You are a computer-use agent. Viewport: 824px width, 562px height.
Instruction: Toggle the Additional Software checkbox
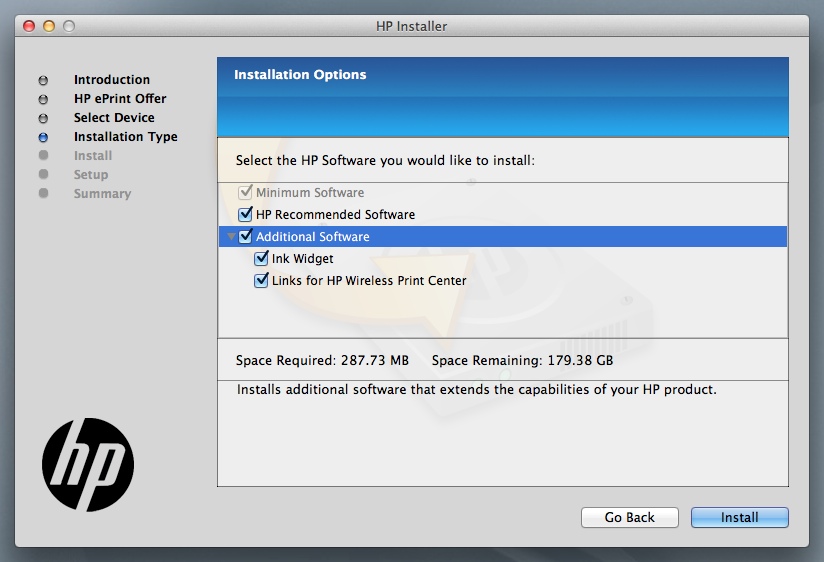[245, 237]
